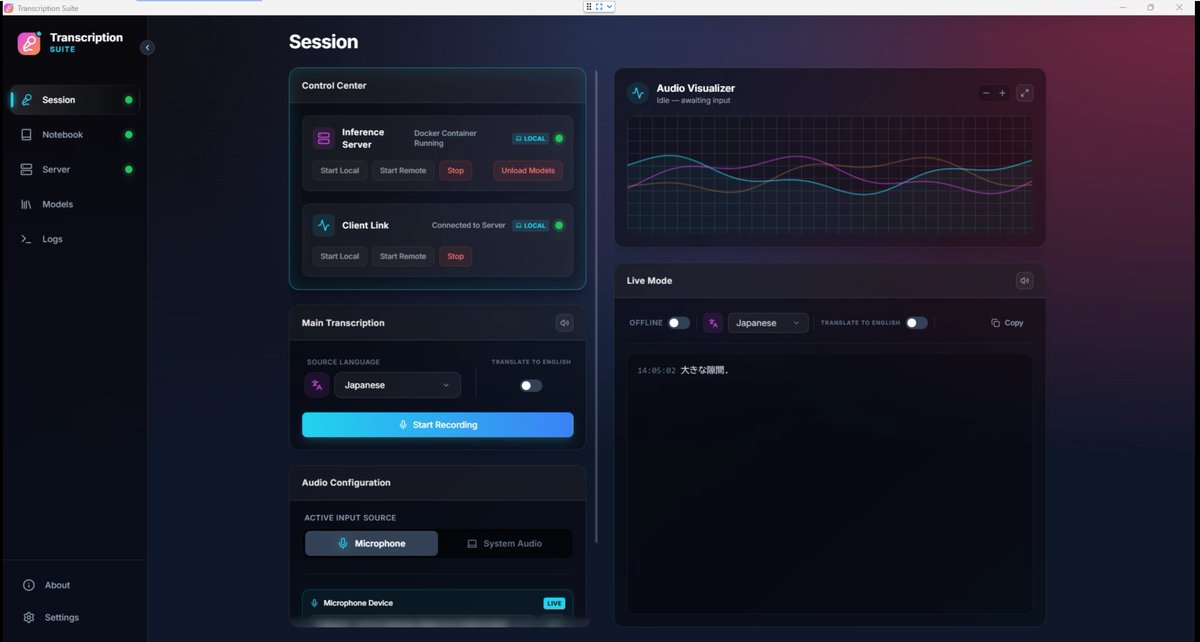1200x642 pixels.
Task: Click the Models library icon
Action: (27, 204)
